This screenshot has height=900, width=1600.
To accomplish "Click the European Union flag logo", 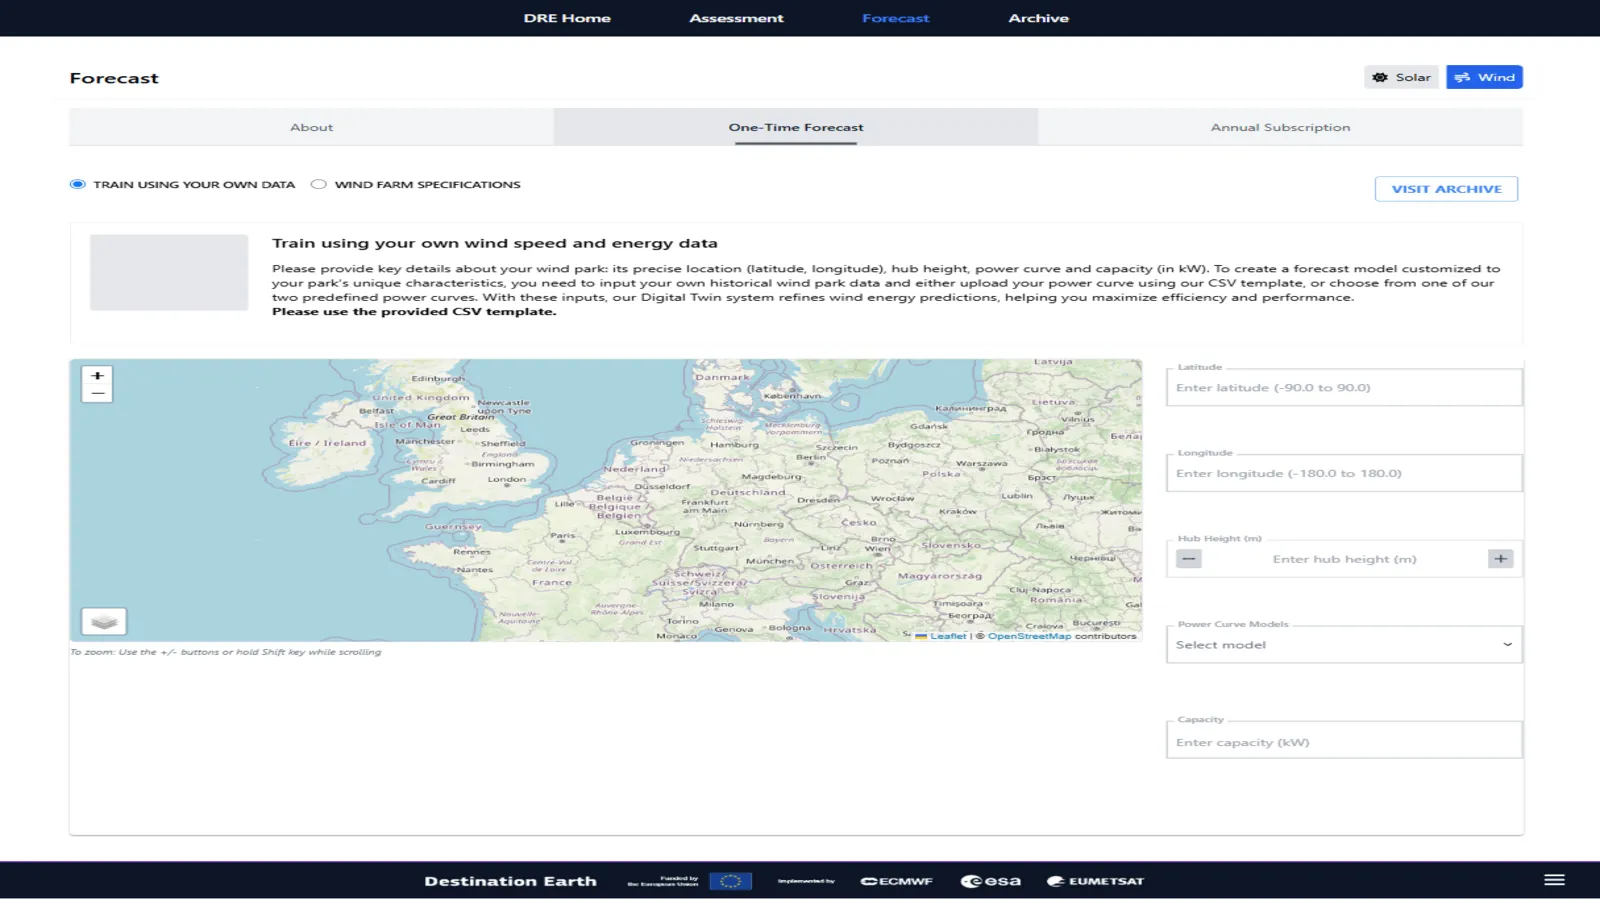I will tap(730, 881).
